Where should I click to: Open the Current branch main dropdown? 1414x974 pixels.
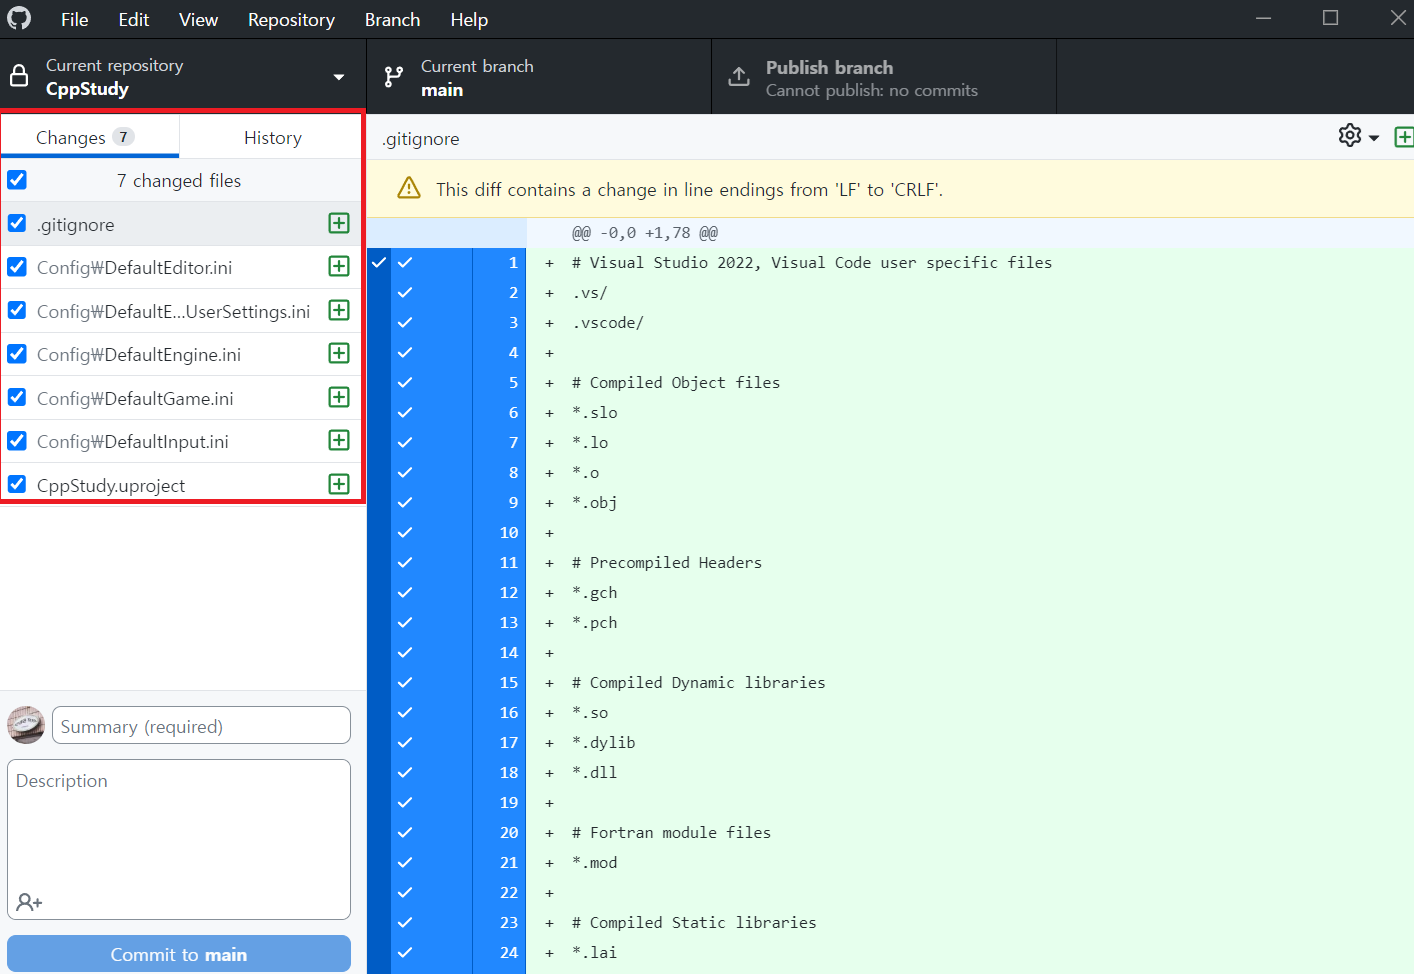tap(539, 77)
